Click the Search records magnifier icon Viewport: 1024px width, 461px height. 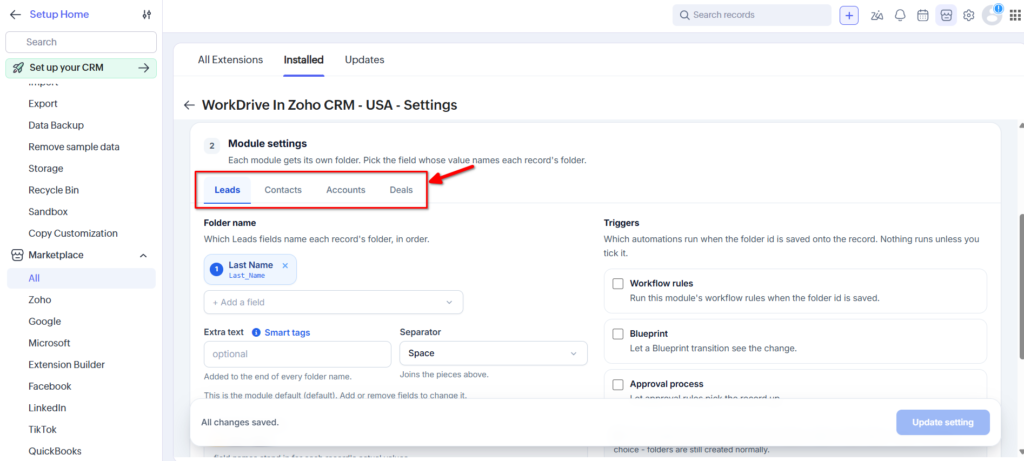[x=684, y=15]
